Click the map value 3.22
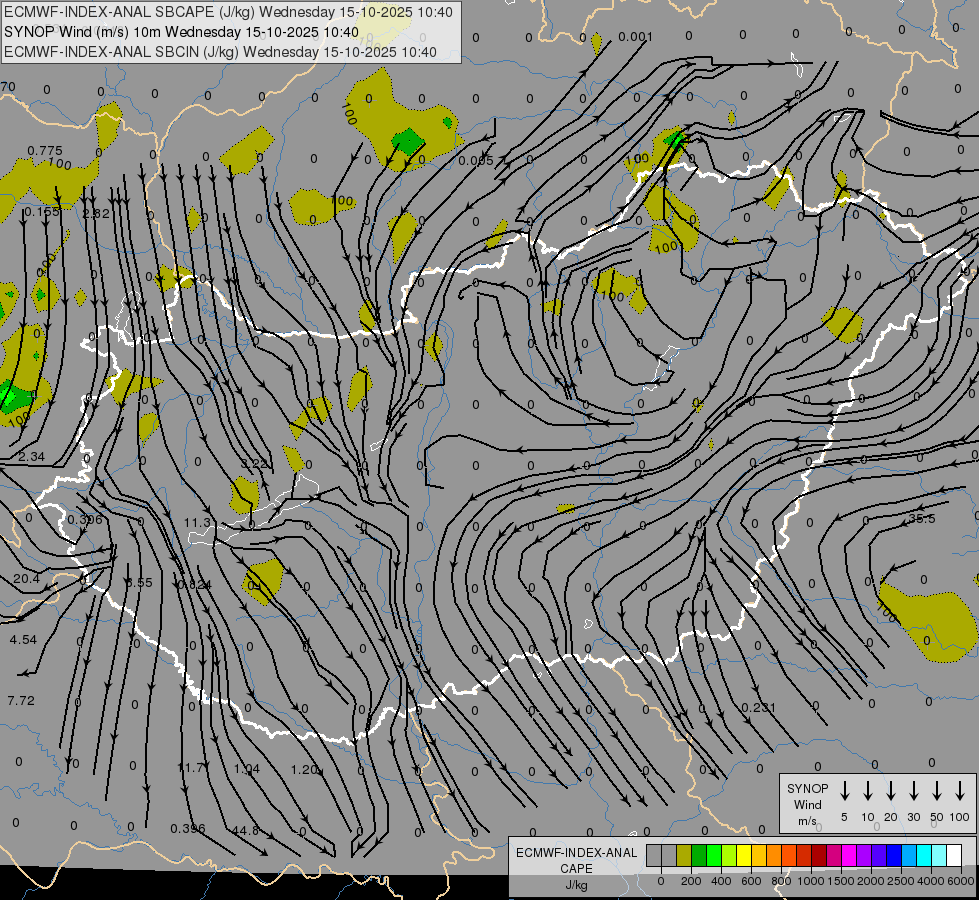The width and height of the screenshot is (979, 900). click(254, 463)
